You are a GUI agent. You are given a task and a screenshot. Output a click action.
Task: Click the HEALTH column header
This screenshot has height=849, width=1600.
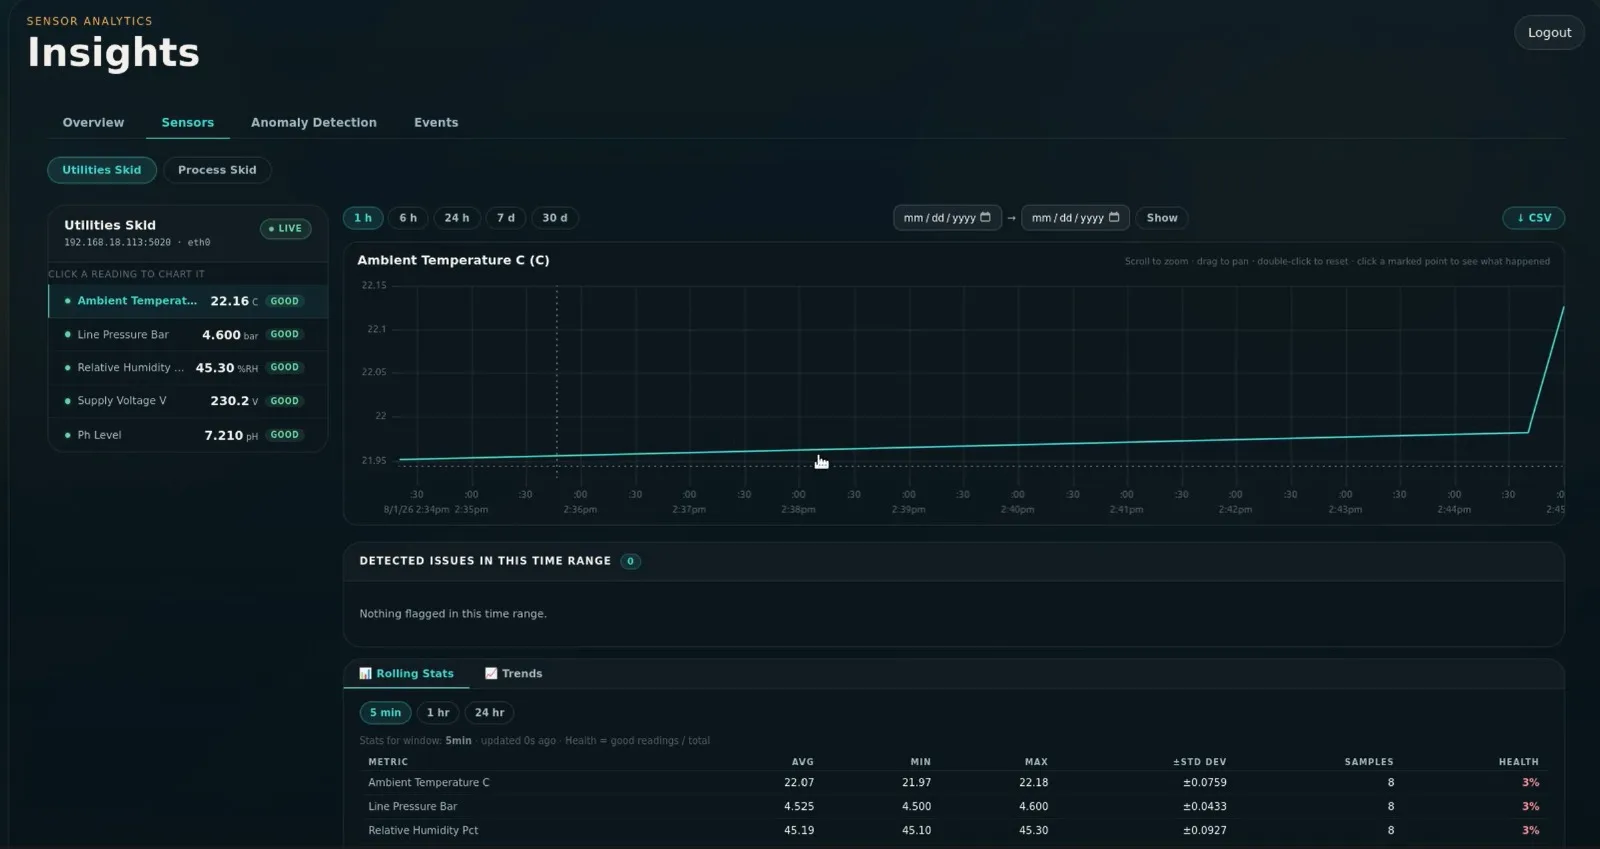[x=1518, y=762]
